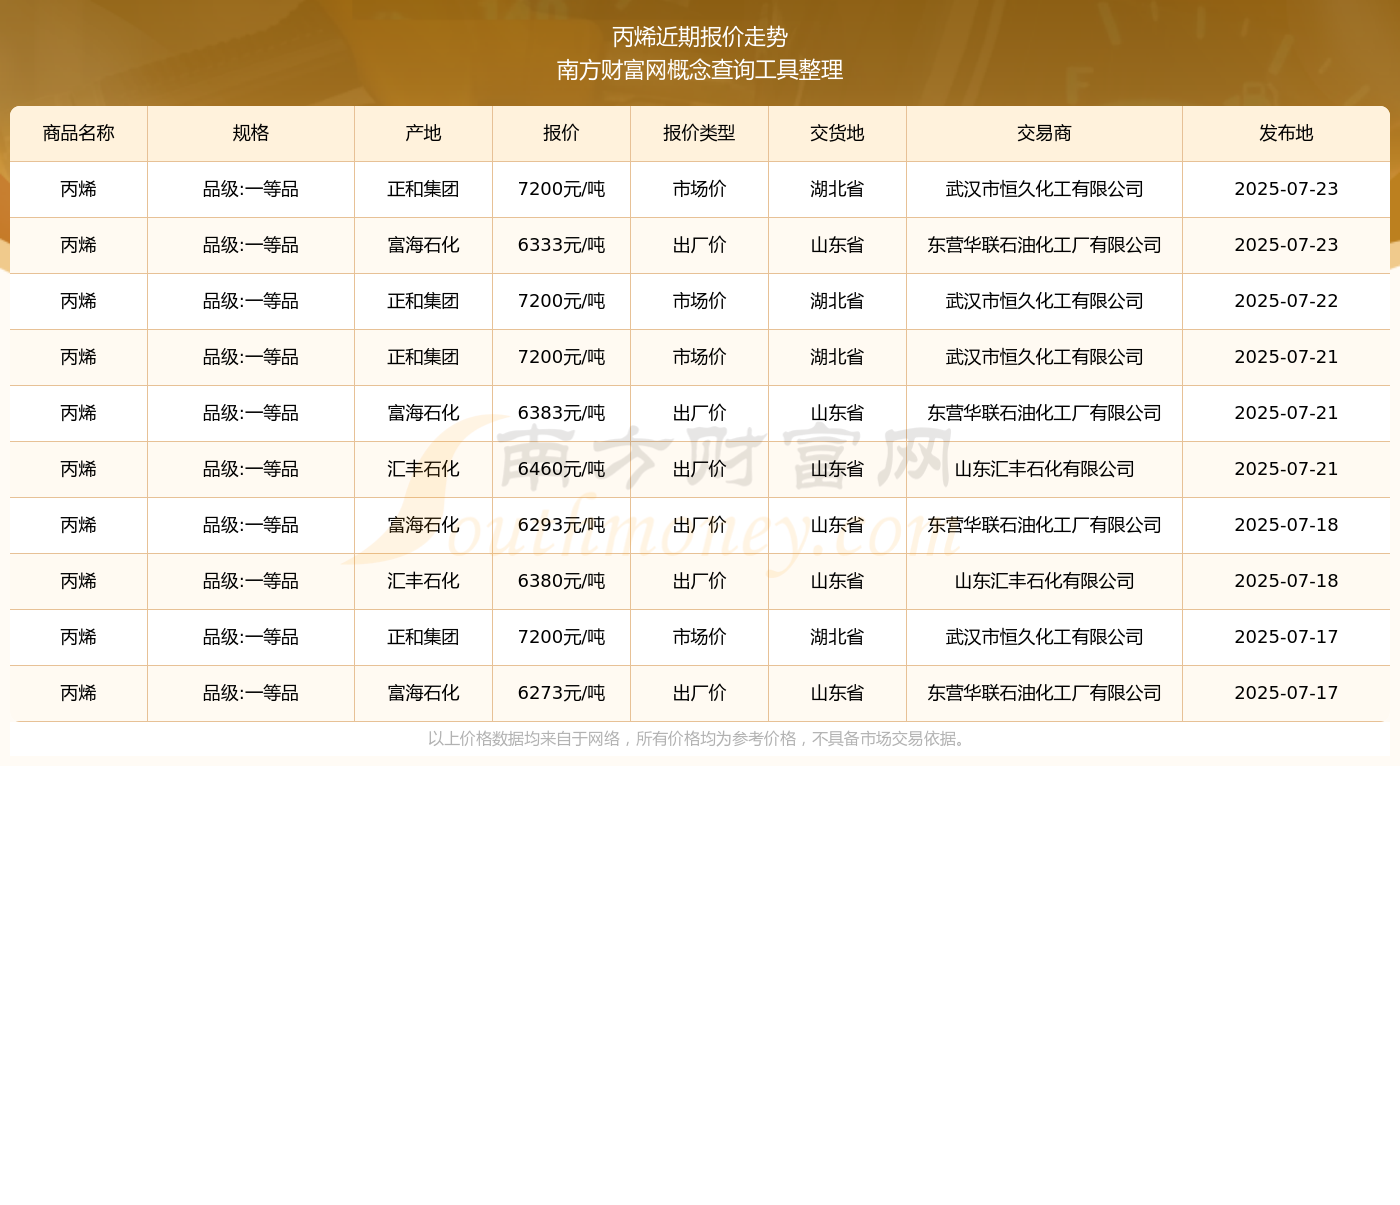Image resolution: width=1400 pixels, height=1205 pixels.
Task: Click the date in the 6383元/吨 row
Action: pyautogui.click(x=1286, y=413)
